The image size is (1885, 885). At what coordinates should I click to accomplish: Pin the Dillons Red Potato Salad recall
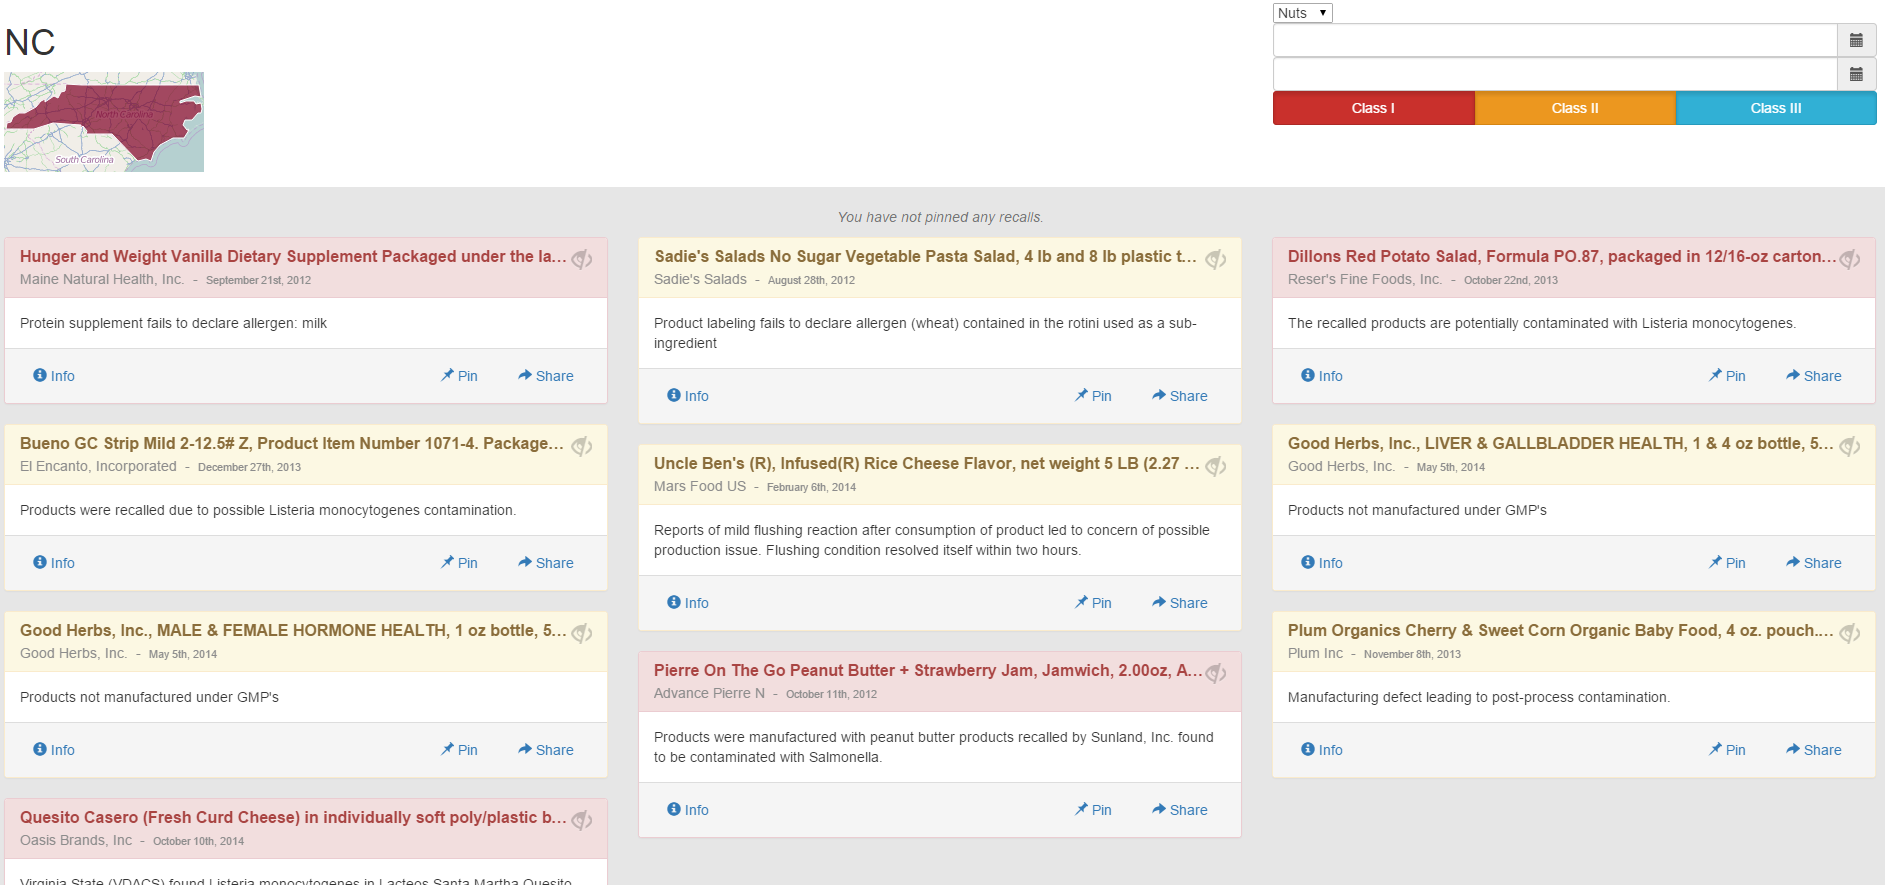[1728, 376]
